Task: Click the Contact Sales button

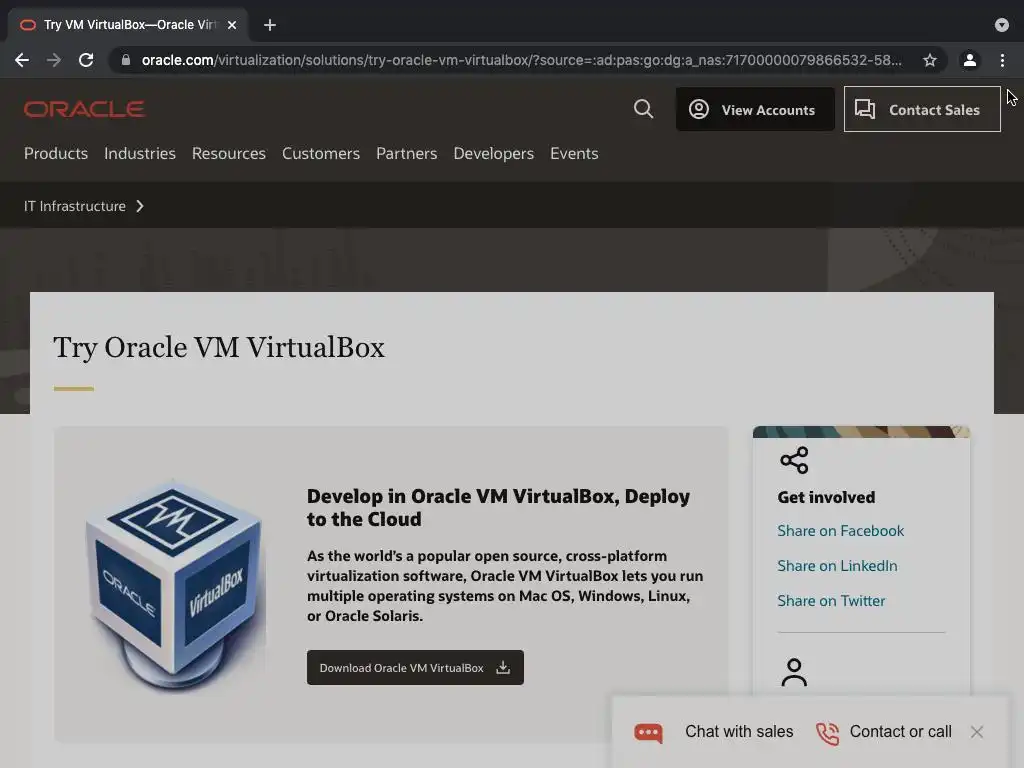Action: pos(921,109)
